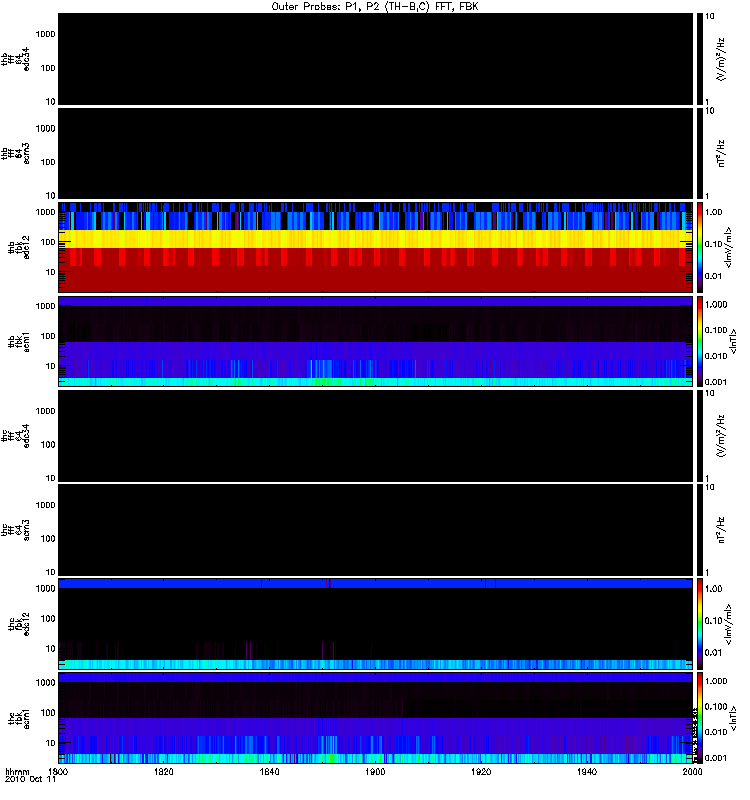750x800 pixels.
Task: Click the '1840' time axis tick label
Action: click(x=269, y=771)
